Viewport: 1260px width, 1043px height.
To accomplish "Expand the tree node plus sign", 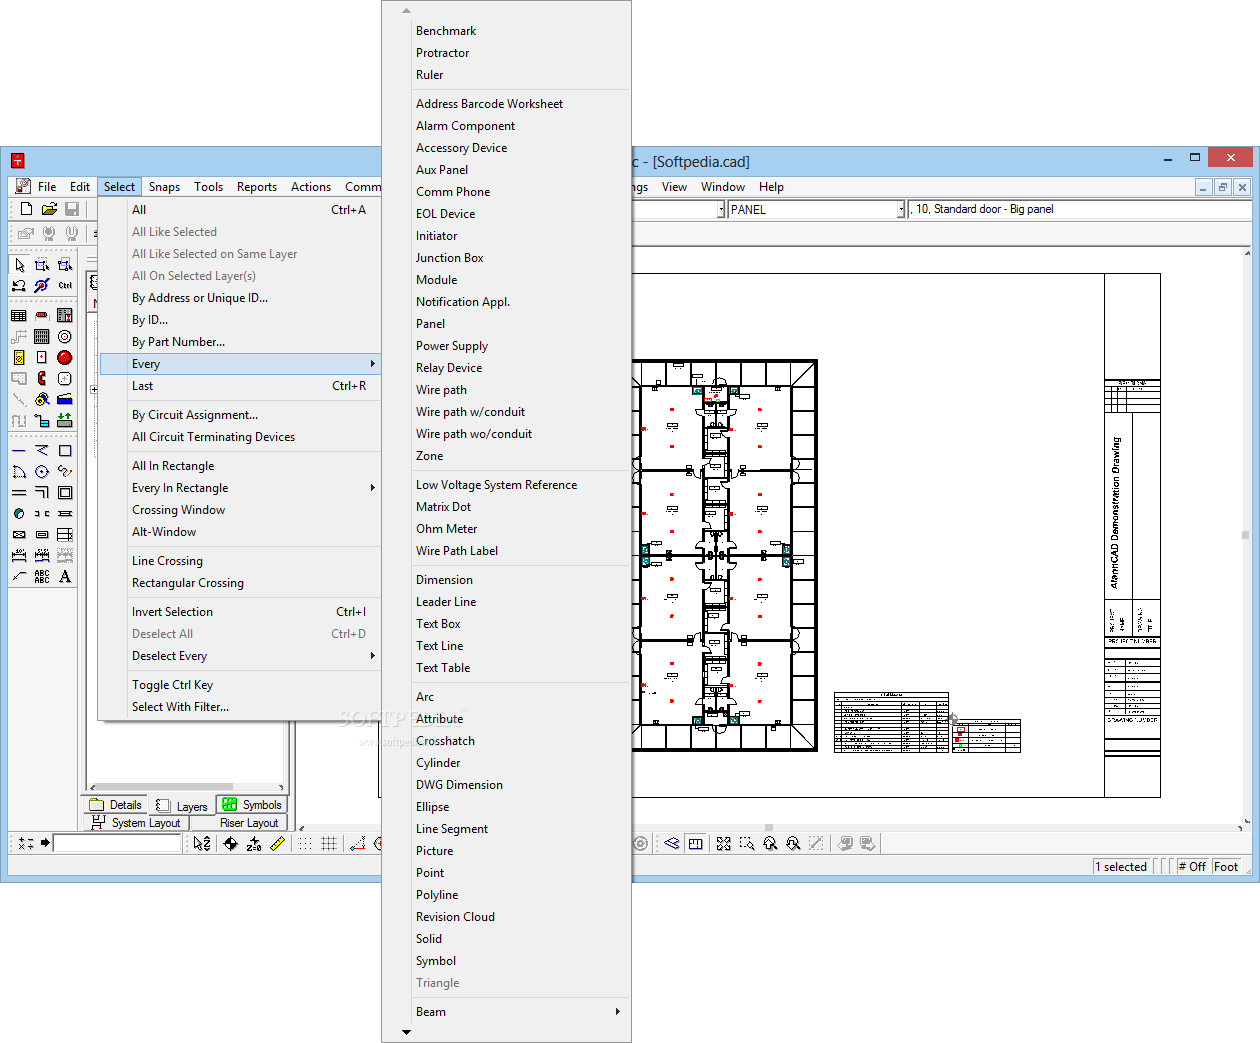I will pyautogui.click(x=94, y=389).
